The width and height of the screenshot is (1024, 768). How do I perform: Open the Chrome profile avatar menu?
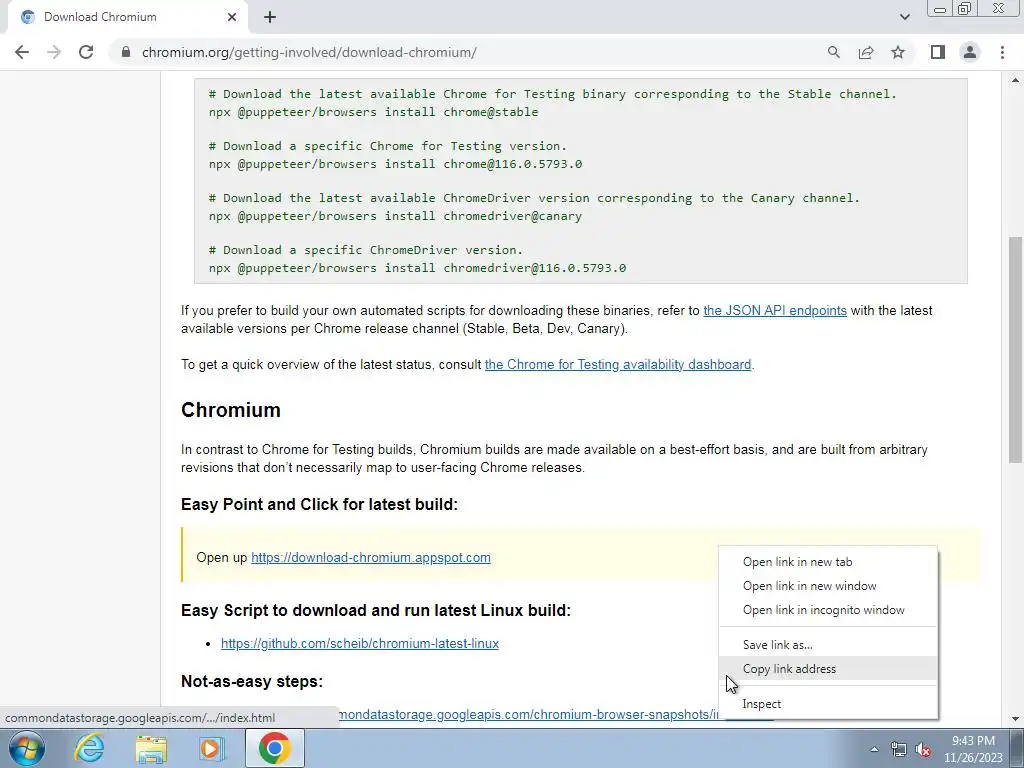[x=970, y=52]
